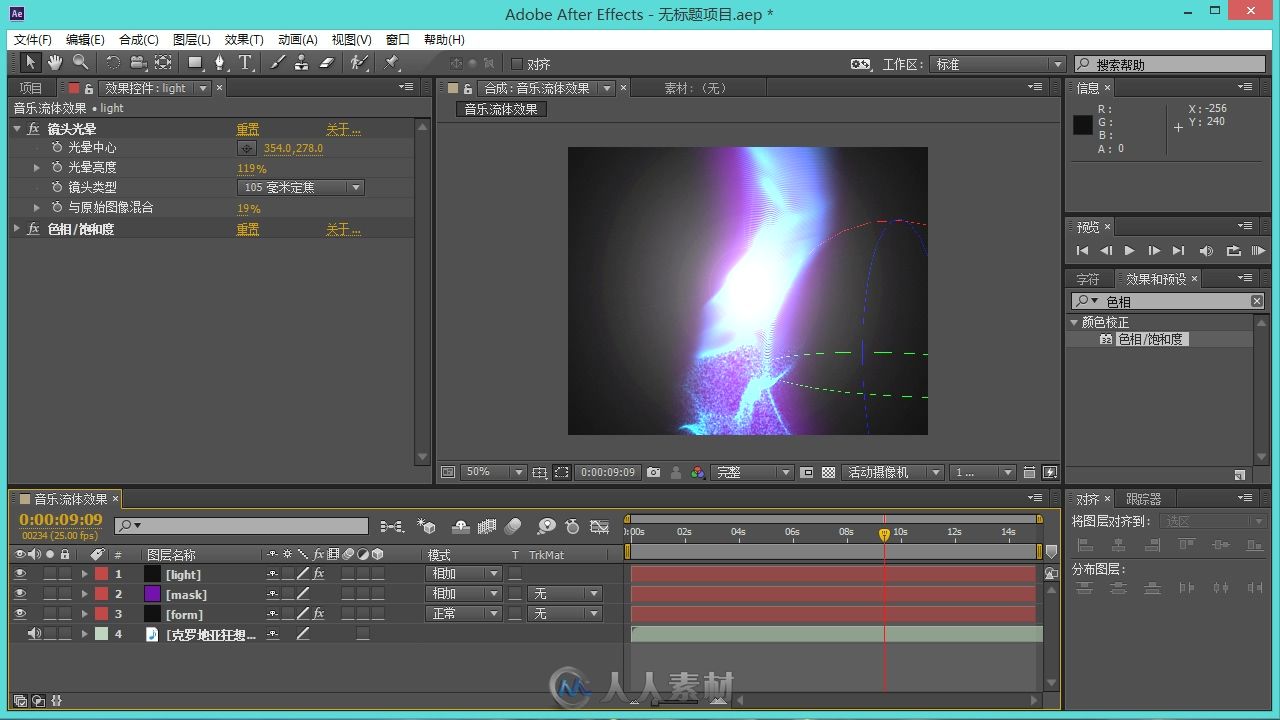
Task: Select the Eraser tool
Action: click(x=326, y=63)
